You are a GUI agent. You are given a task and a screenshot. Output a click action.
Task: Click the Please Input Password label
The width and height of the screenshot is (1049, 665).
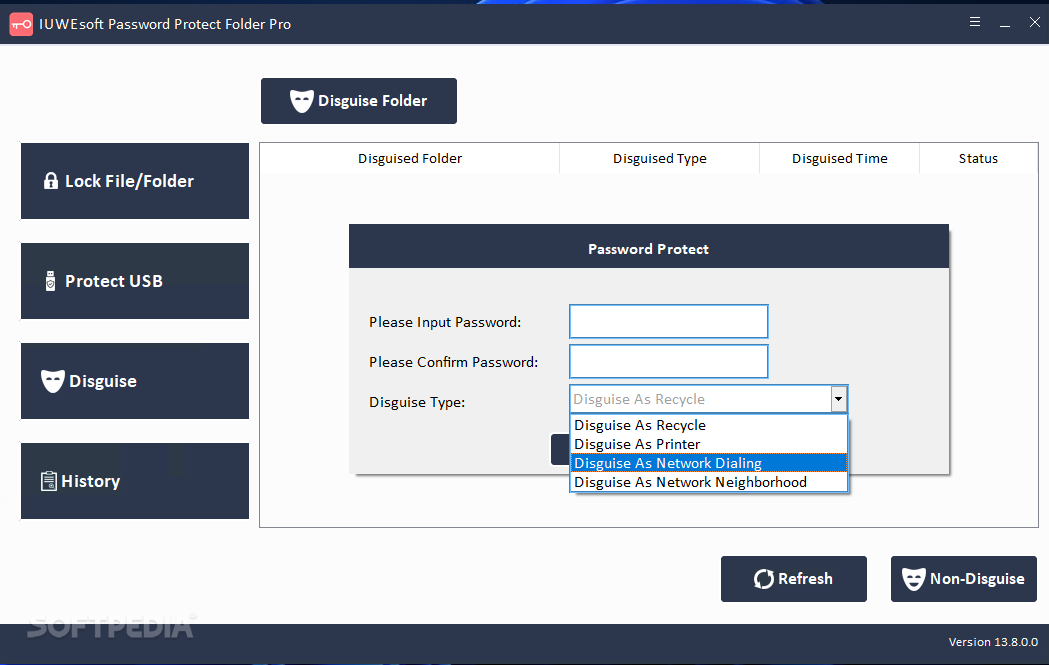tap(445, 322)
